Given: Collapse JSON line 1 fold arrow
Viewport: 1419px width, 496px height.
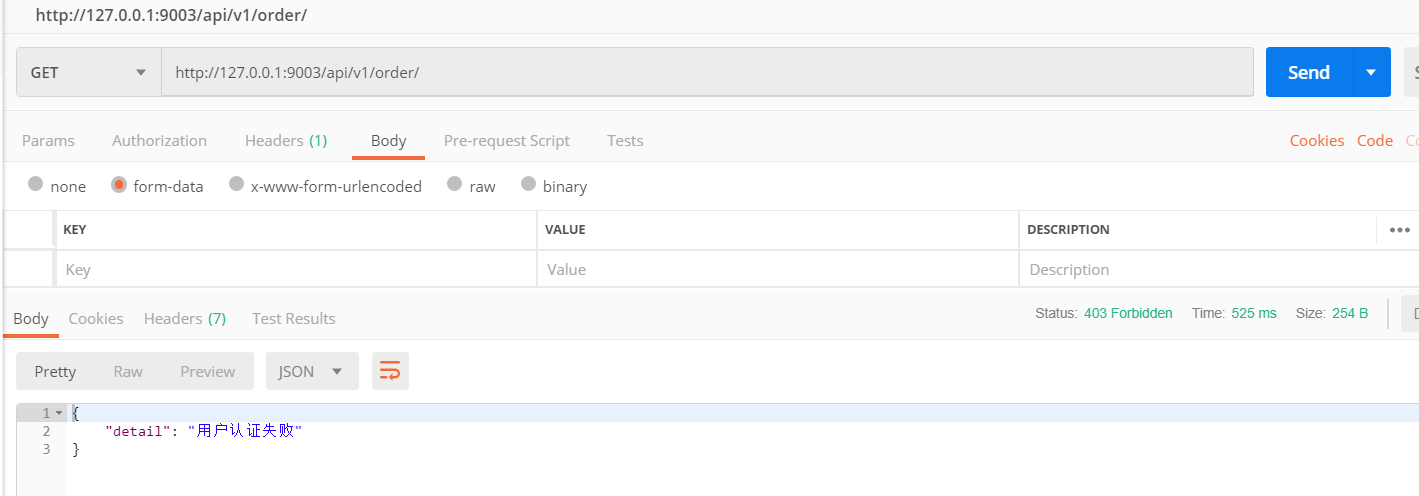Looking at the screenshot, I should 59,413.
